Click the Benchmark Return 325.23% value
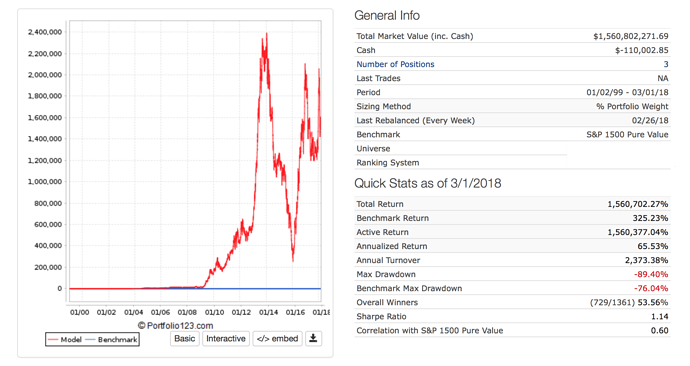 point(650,218)
